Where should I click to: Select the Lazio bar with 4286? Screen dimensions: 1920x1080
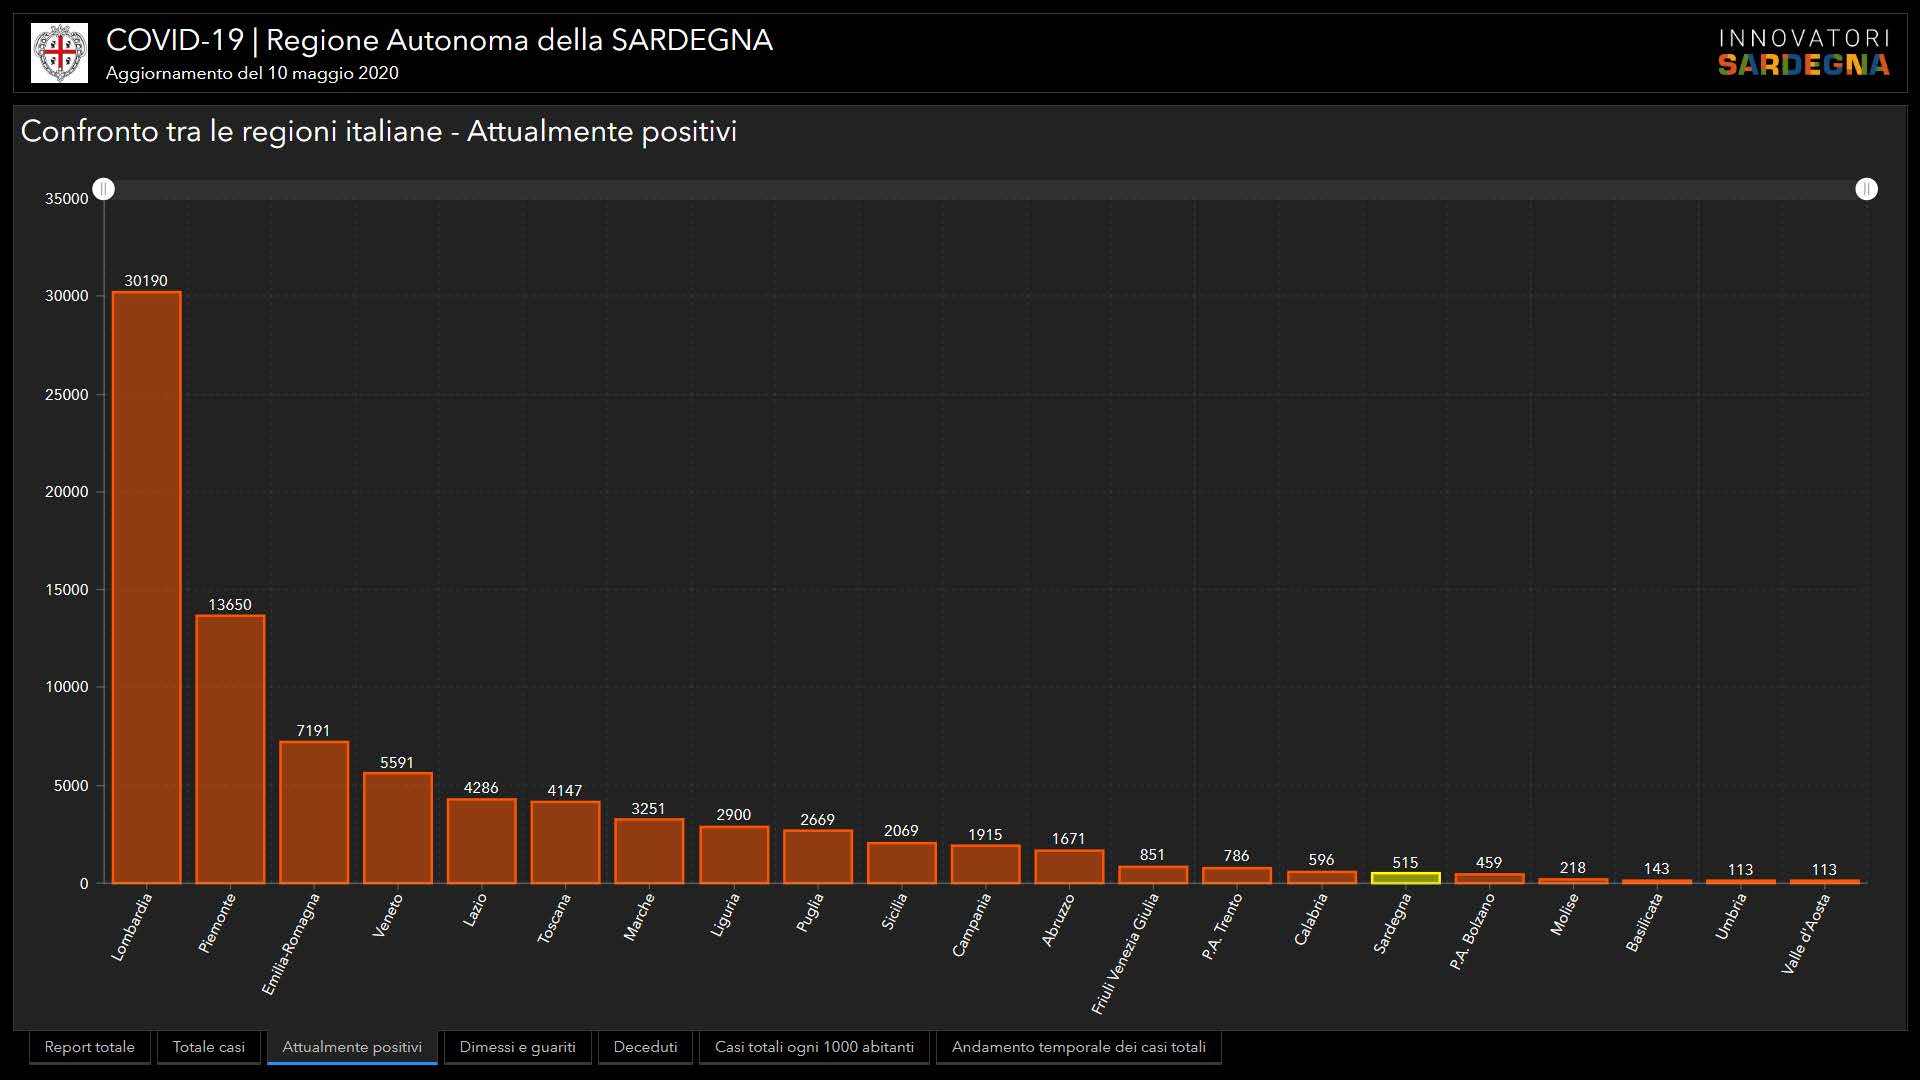(481, 841)
